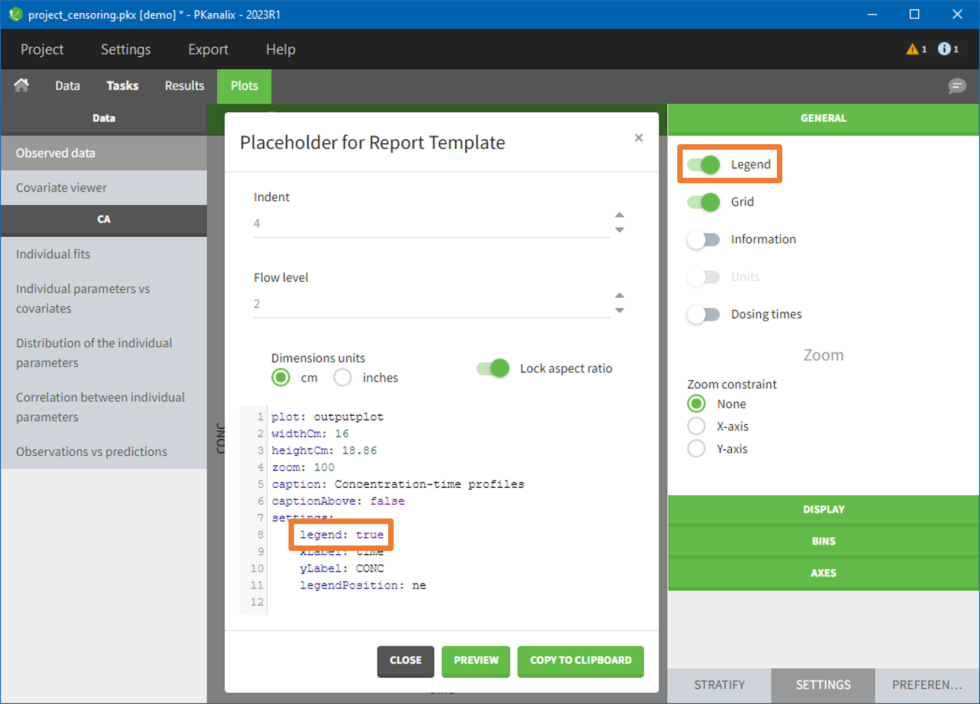The image size is (980, 704).
Task: Click the Copy to Clipboard button
Action: [x=580, y=660]
